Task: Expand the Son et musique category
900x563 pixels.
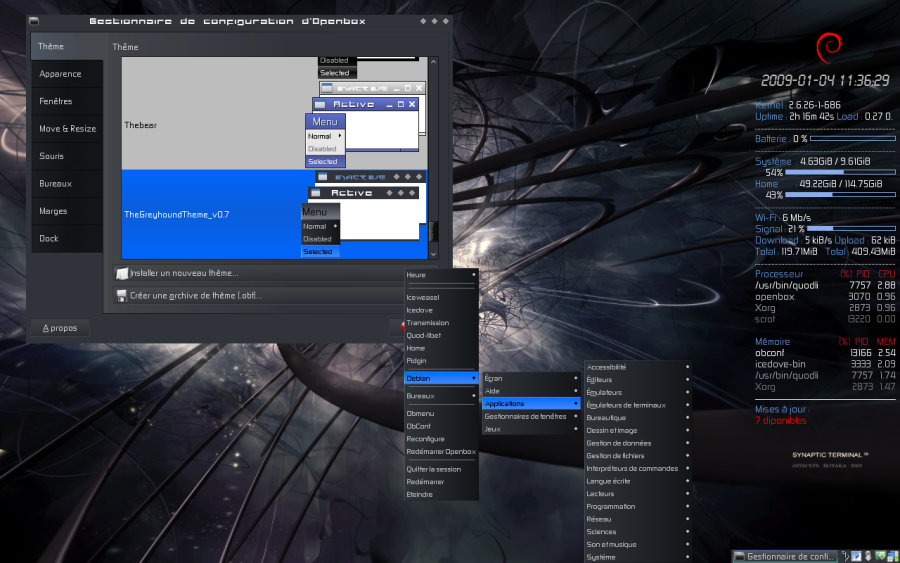Action: click(638, 544)
